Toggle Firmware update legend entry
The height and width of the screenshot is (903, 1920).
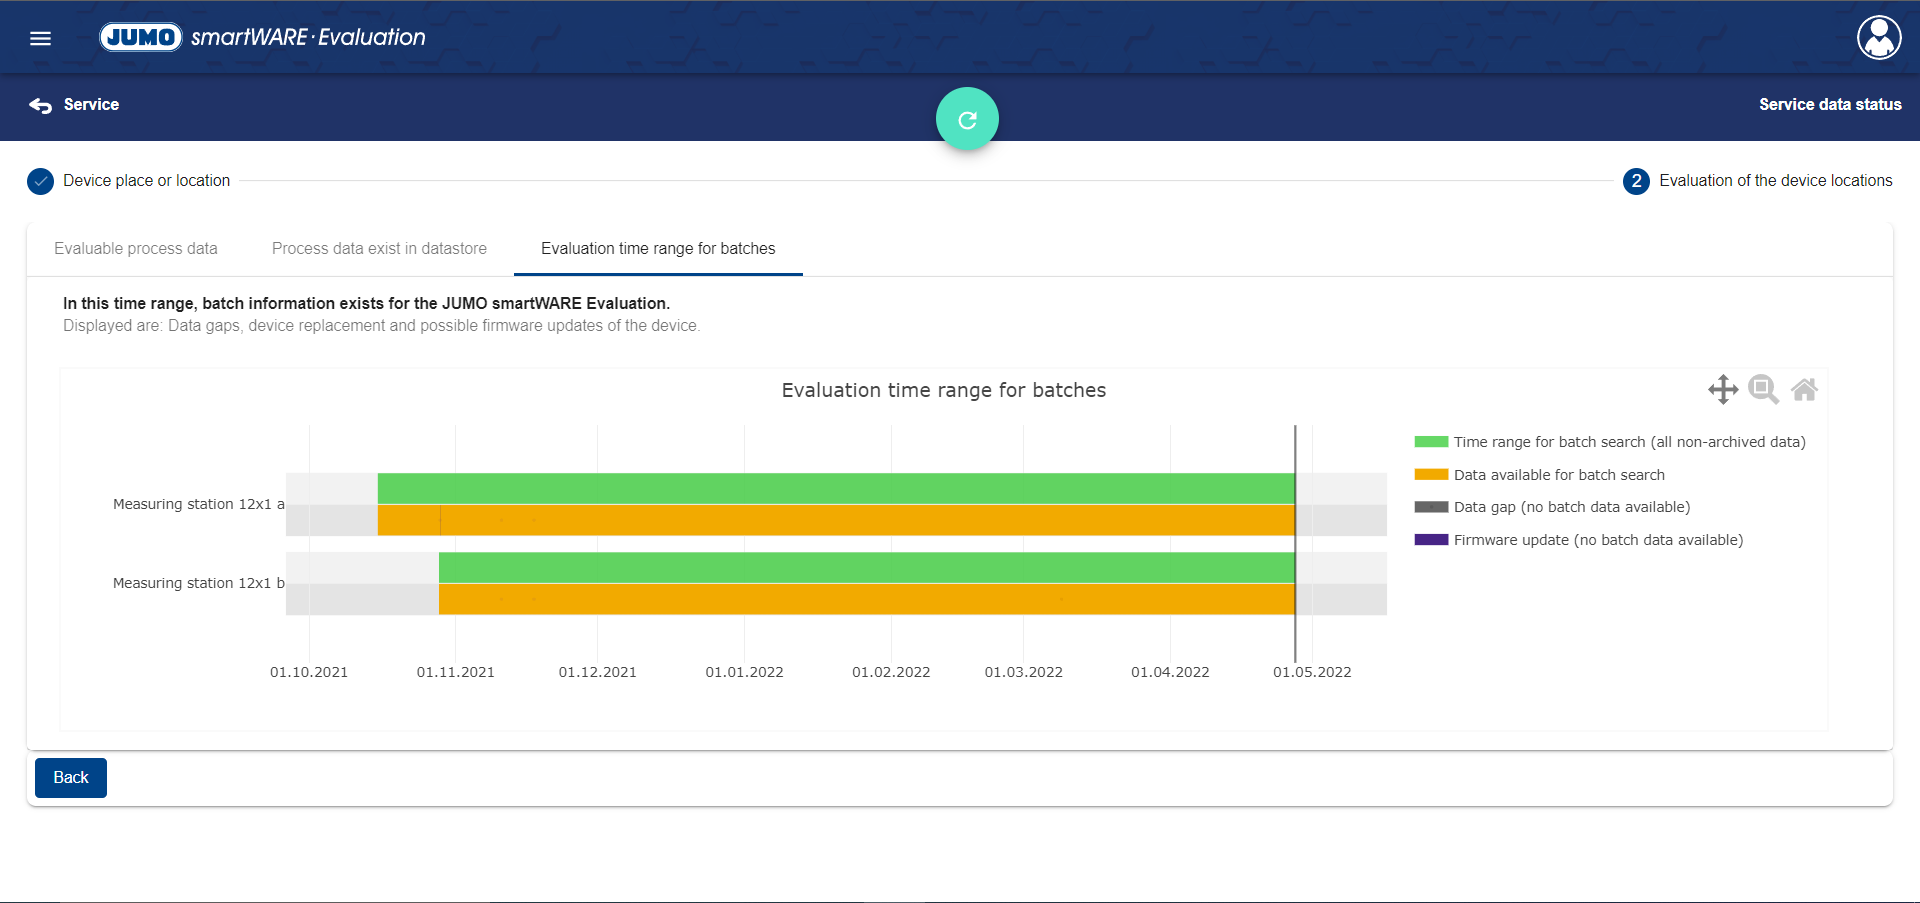tap(1597, 540)
